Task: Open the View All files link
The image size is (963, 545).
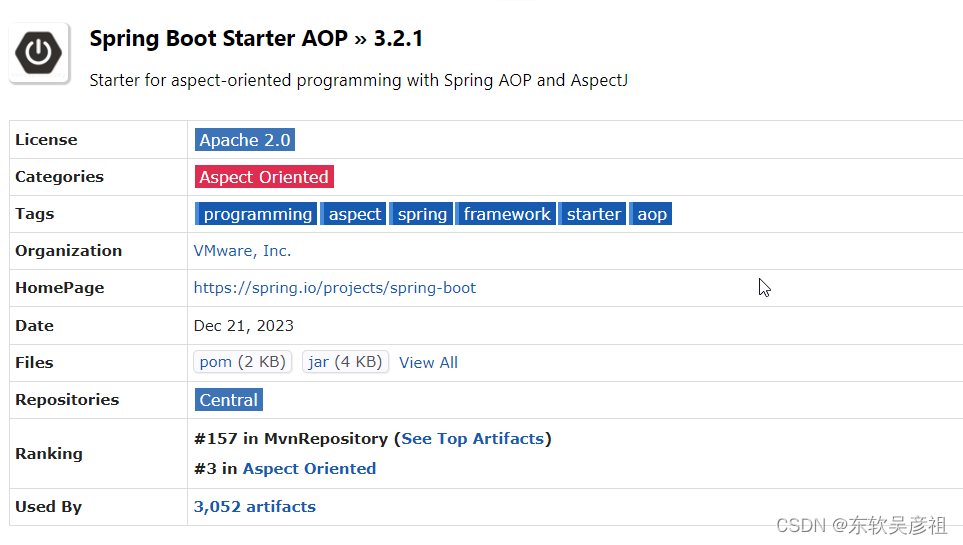Action: point(429,363)
